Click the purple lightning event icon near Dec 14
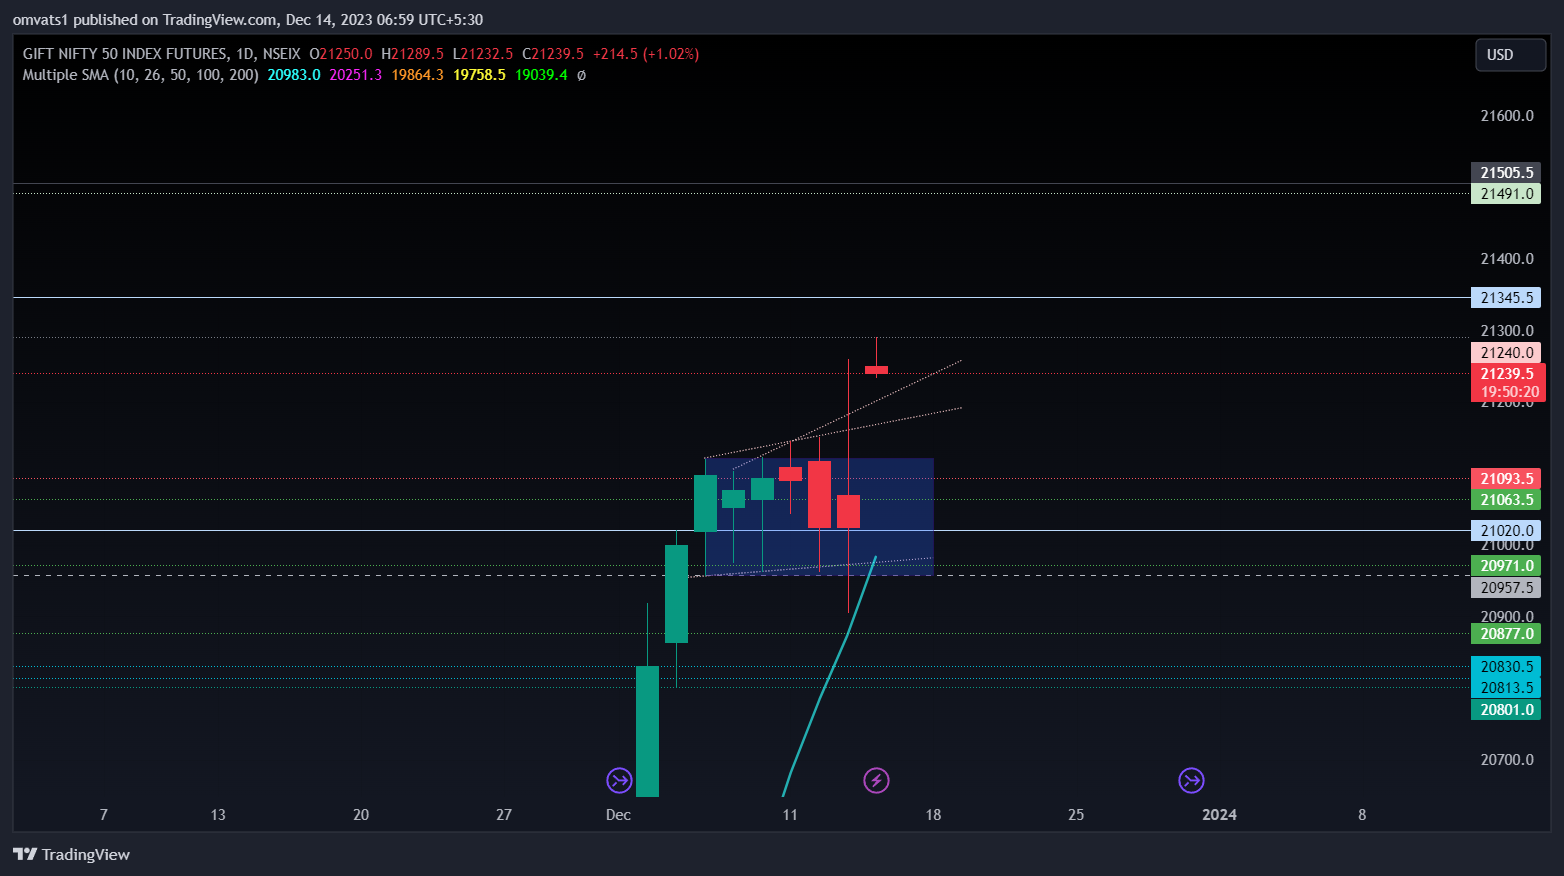This screenshot has height=876, width=1564. point(876,780)
